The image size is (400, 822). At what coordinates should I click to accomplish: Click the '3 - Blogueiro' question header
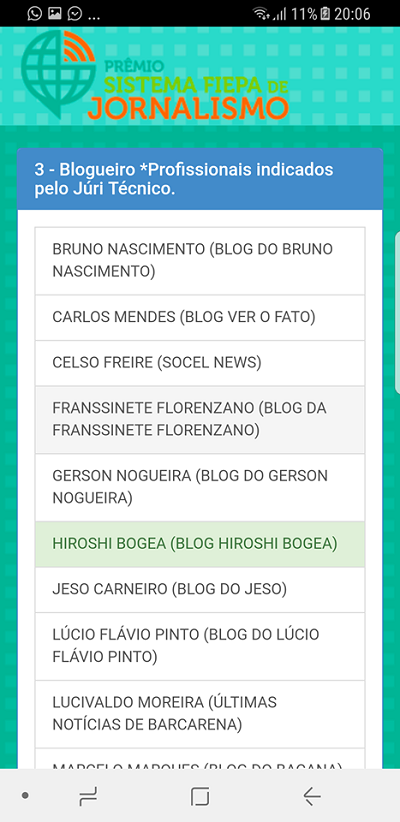pos(200,179)
